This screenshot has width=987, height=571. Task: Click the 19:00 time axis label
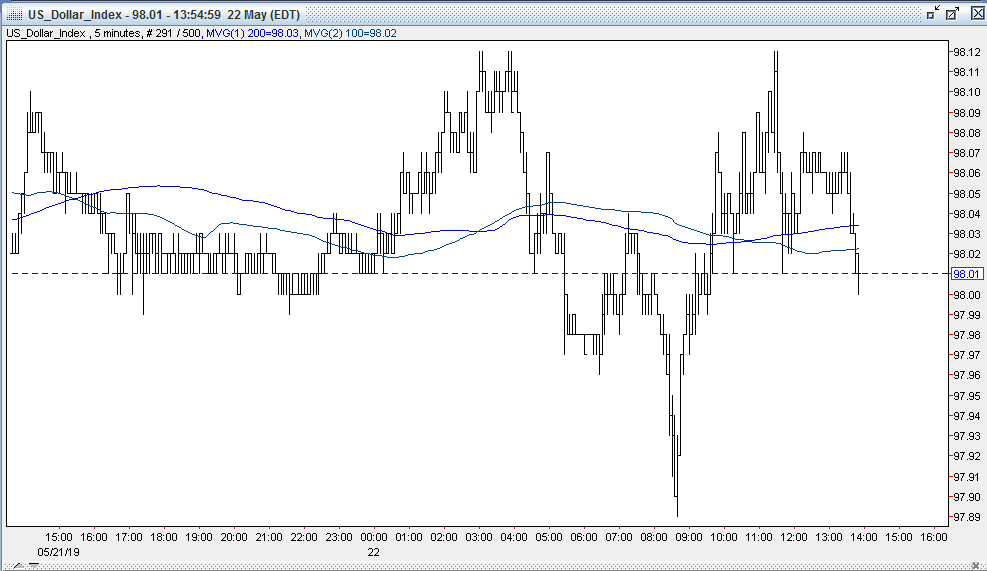pyautogui.click(x=198, y=537)
